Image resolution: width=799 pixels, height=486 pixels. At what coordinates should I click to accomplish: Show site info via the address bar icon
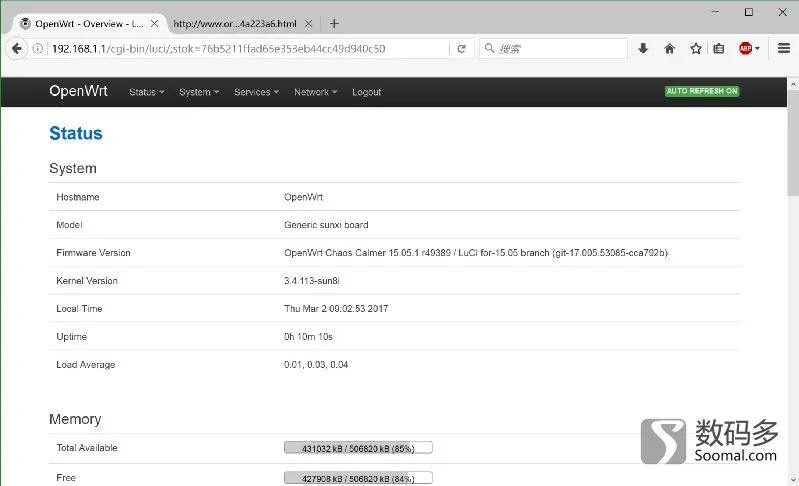(38, 48)
